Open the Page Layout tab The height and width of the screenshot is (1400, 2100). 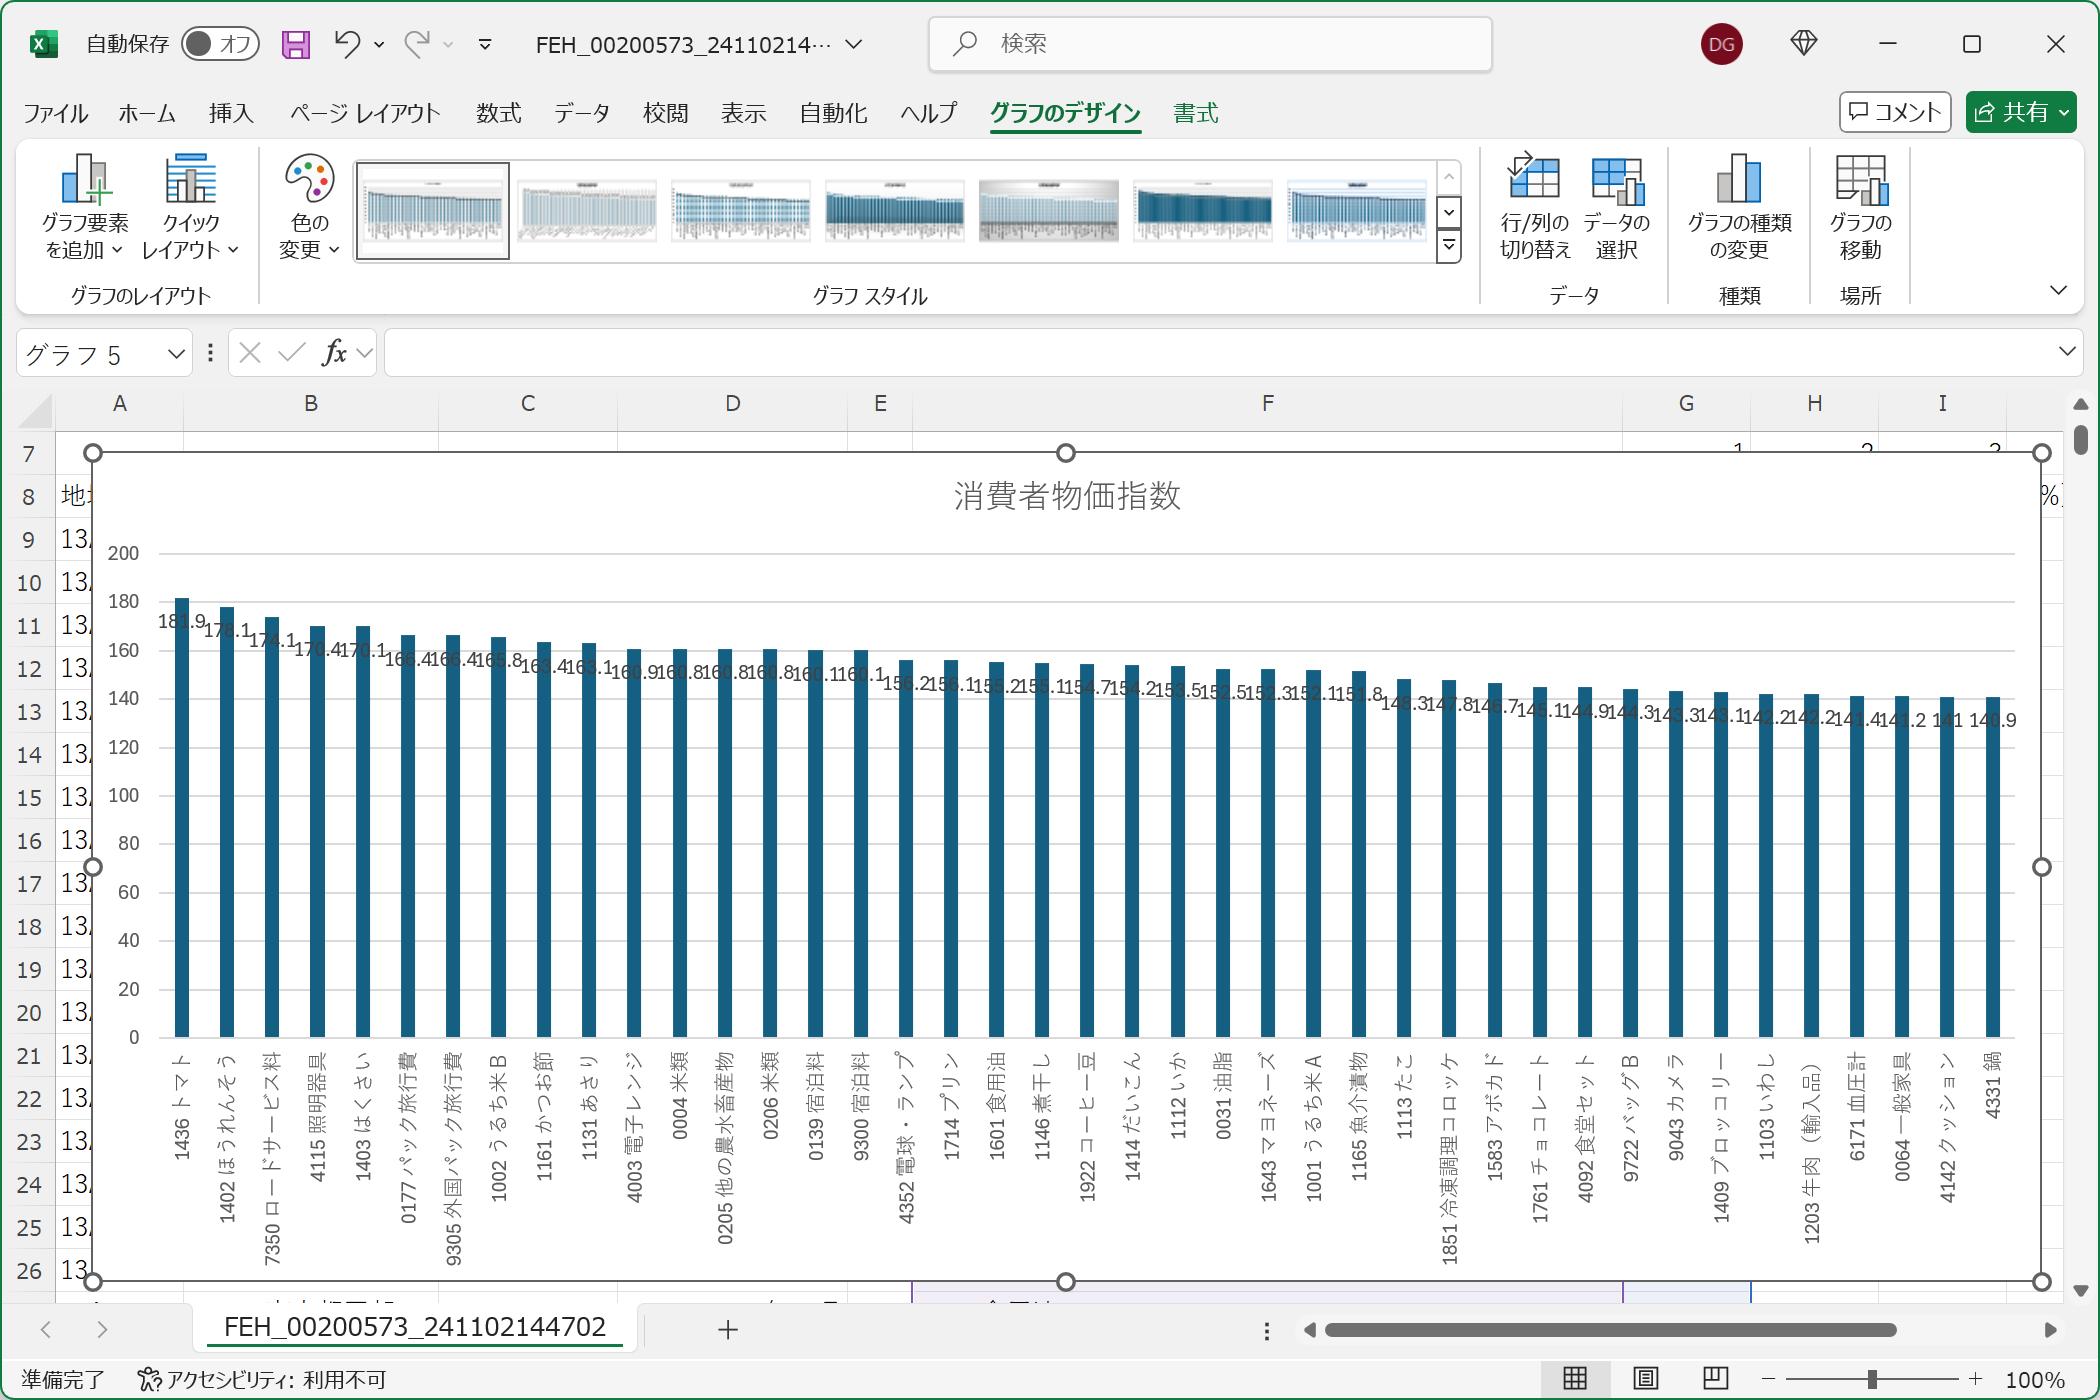[365, 113]
